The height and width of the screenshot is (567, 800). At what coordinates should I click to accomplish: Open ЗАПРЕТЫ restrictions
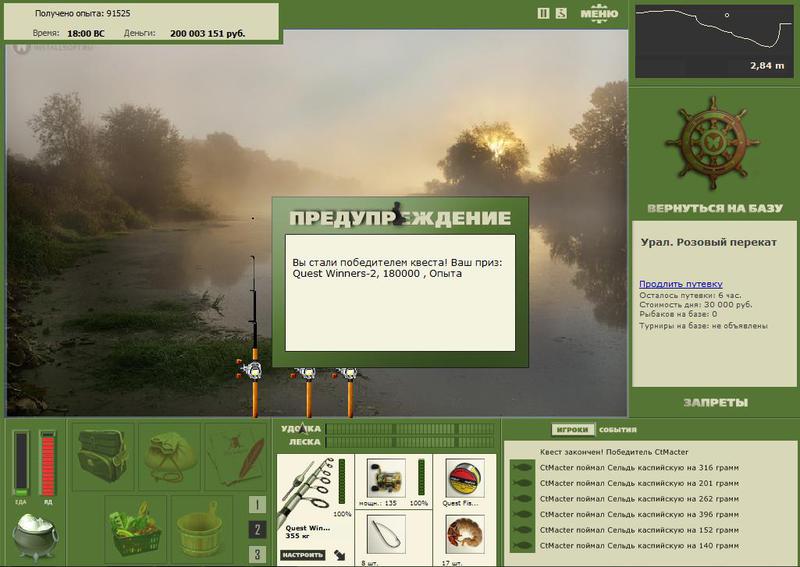tap(715, 403)
